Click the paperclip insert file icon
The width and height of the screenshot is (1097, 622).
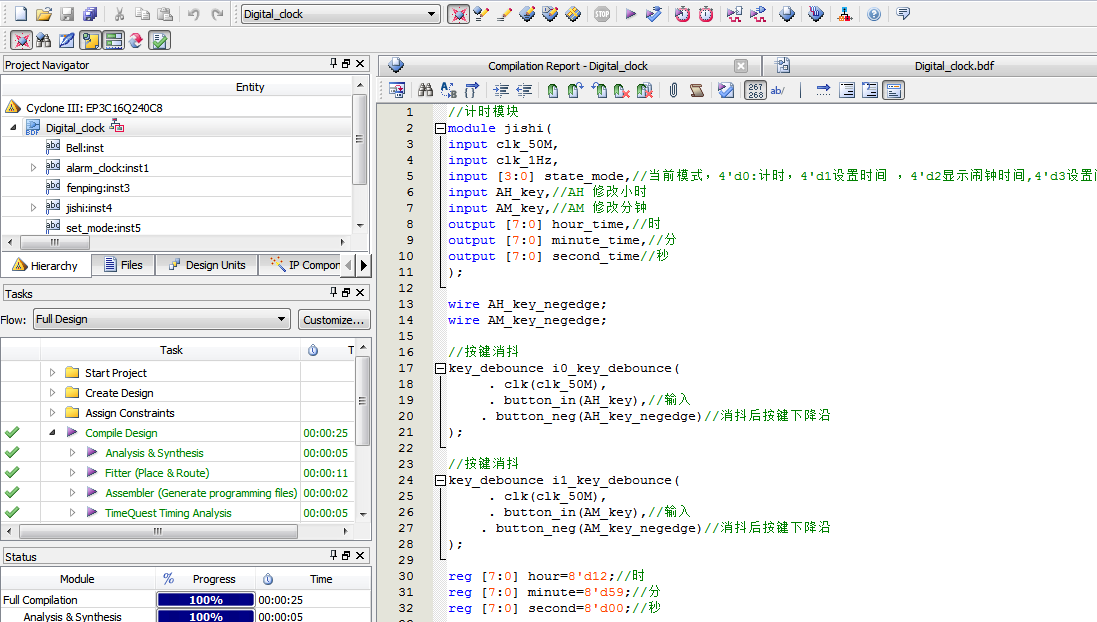tap(674, 90)
